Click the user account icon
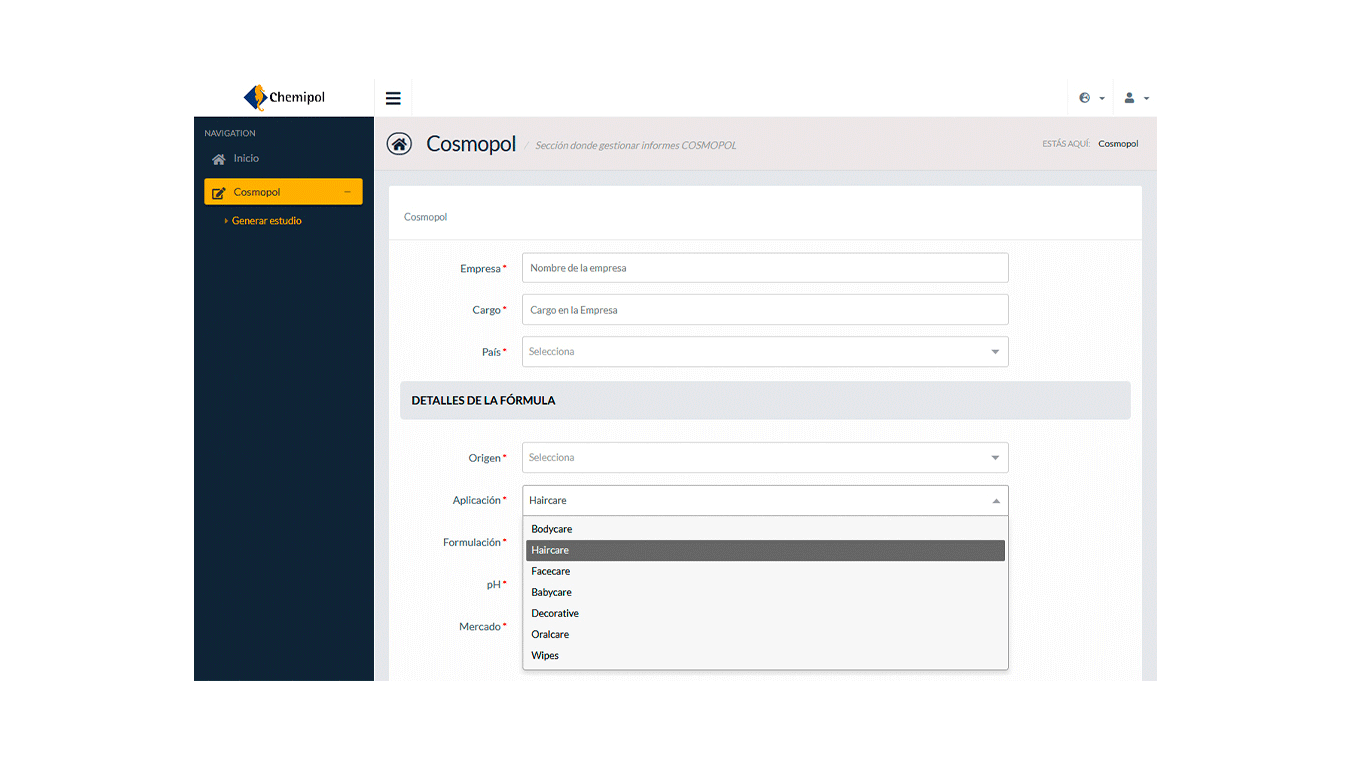 pyautogui.click(x=1130, y=97)
